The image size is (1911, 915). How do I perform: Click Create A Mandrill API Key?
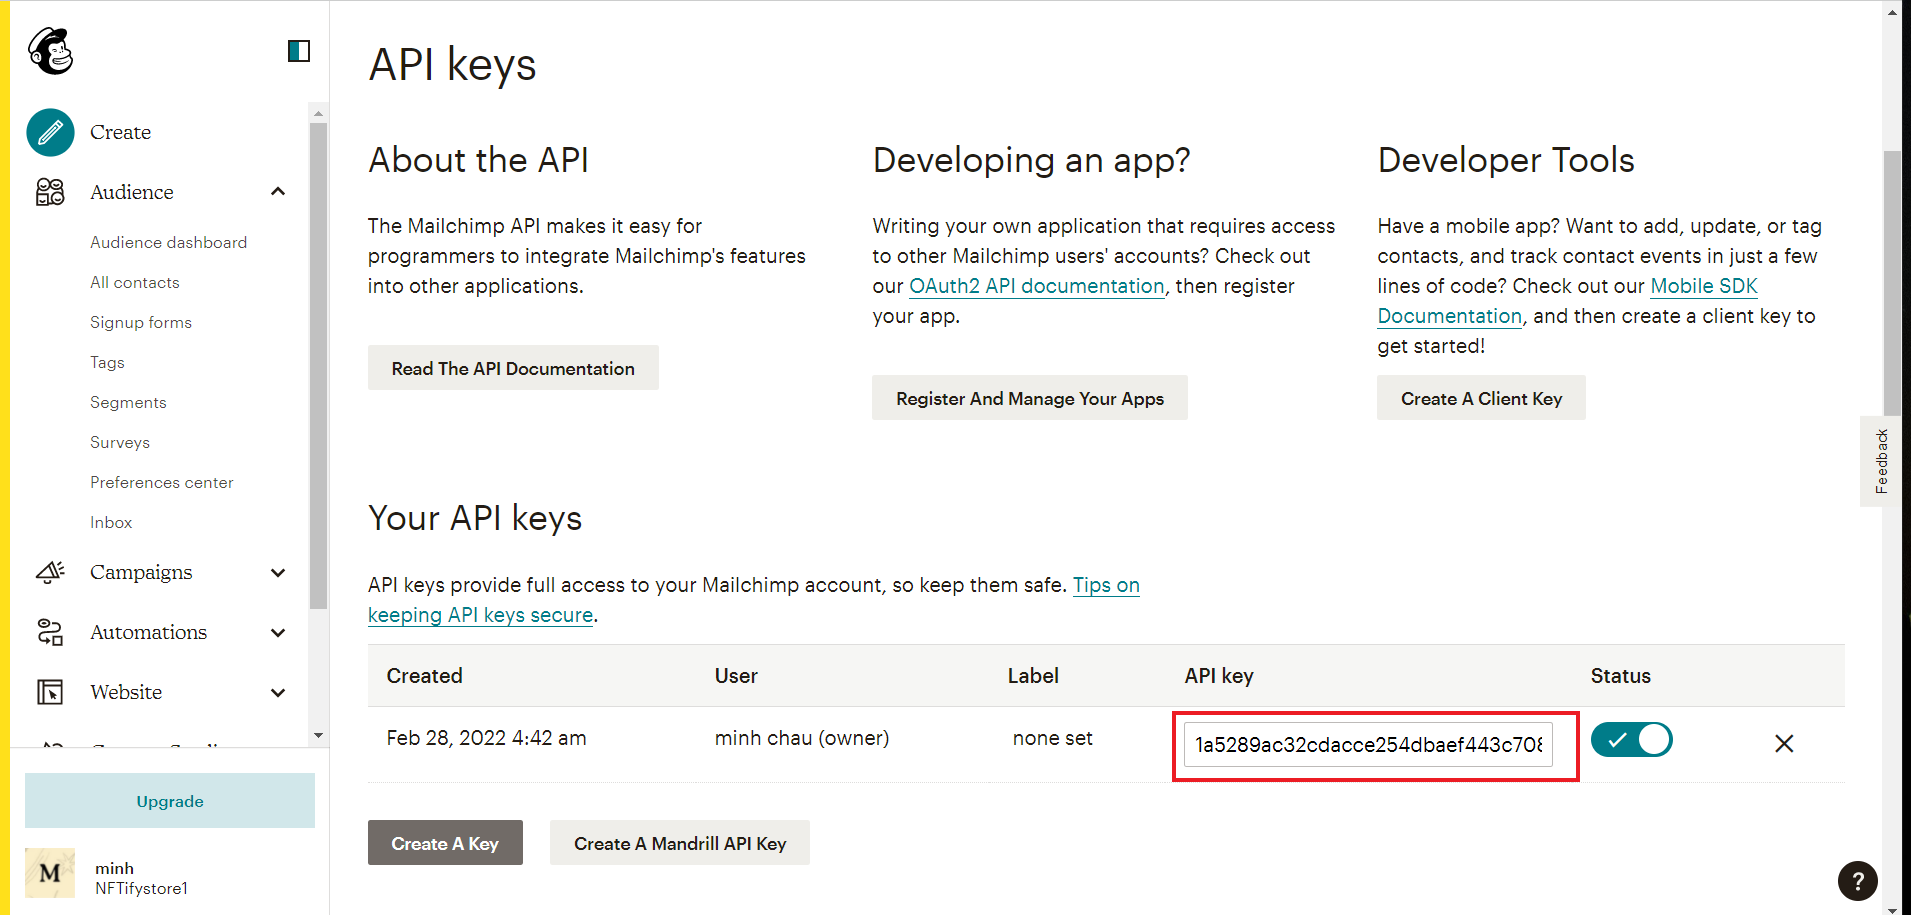click(680, 843)
